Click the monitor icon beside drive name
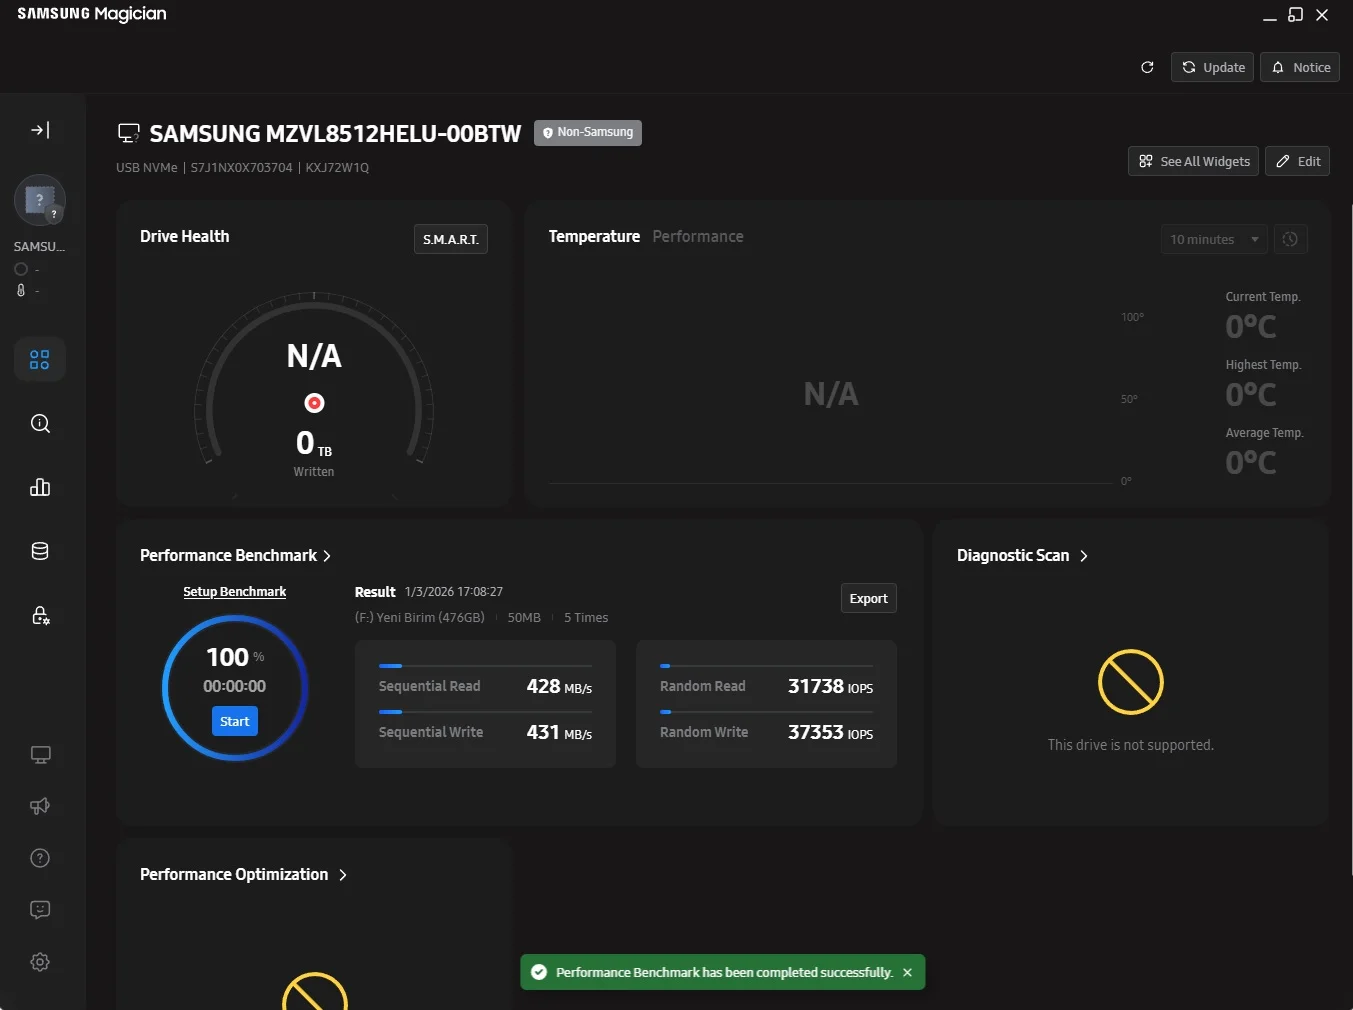Image resolution: width=1353 pixels, height=1010 pixels. click(x=129, y=133)
